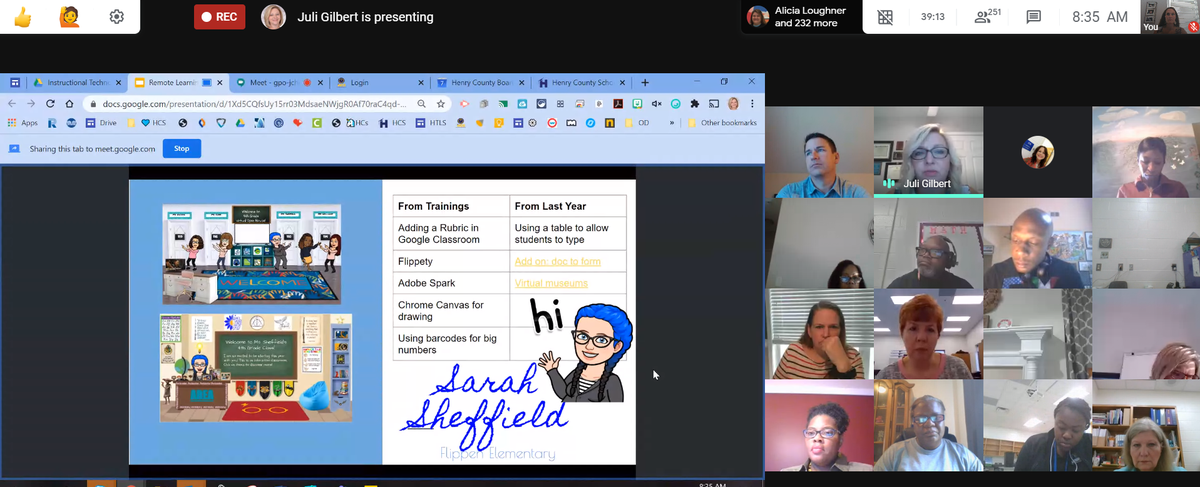Click the browser home icon
1200x487 pixels.
pos(68,103)
